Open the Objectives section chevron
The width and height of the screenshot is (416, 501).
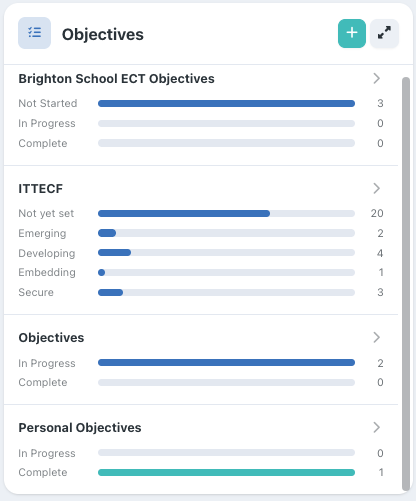point(377,337)
